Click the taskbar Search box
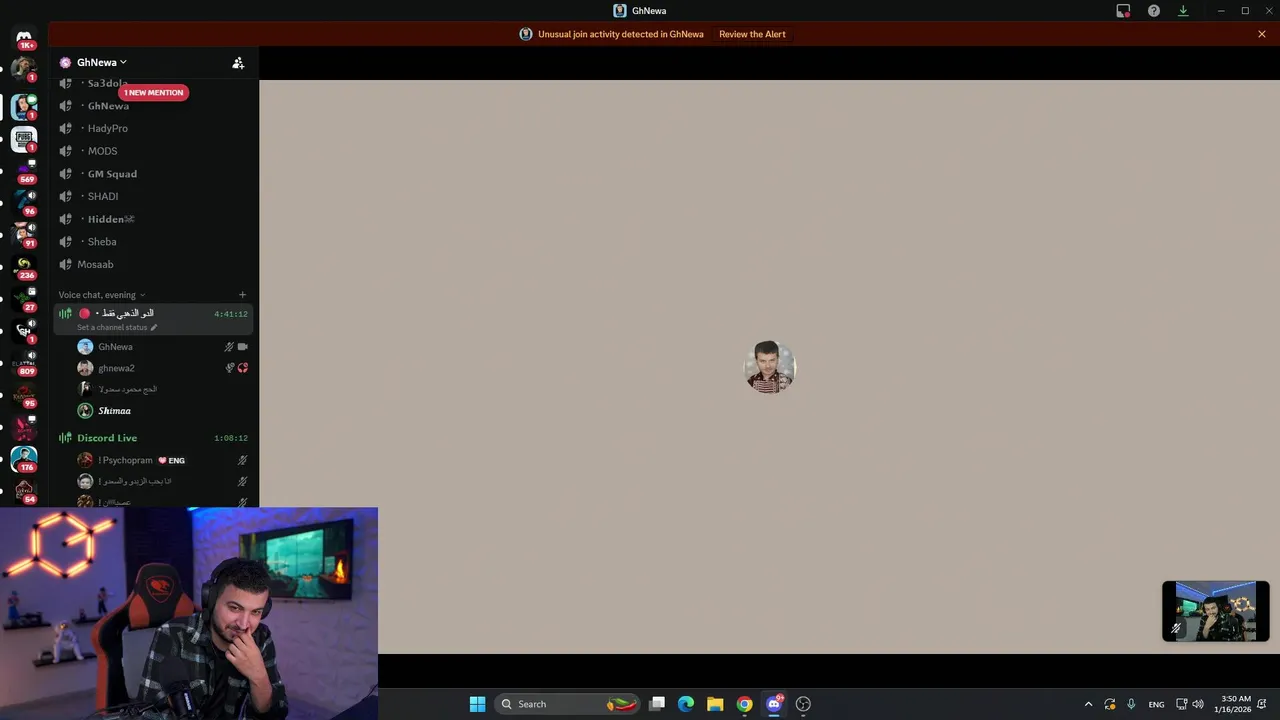1280x720 pixels. coord(567,704)
